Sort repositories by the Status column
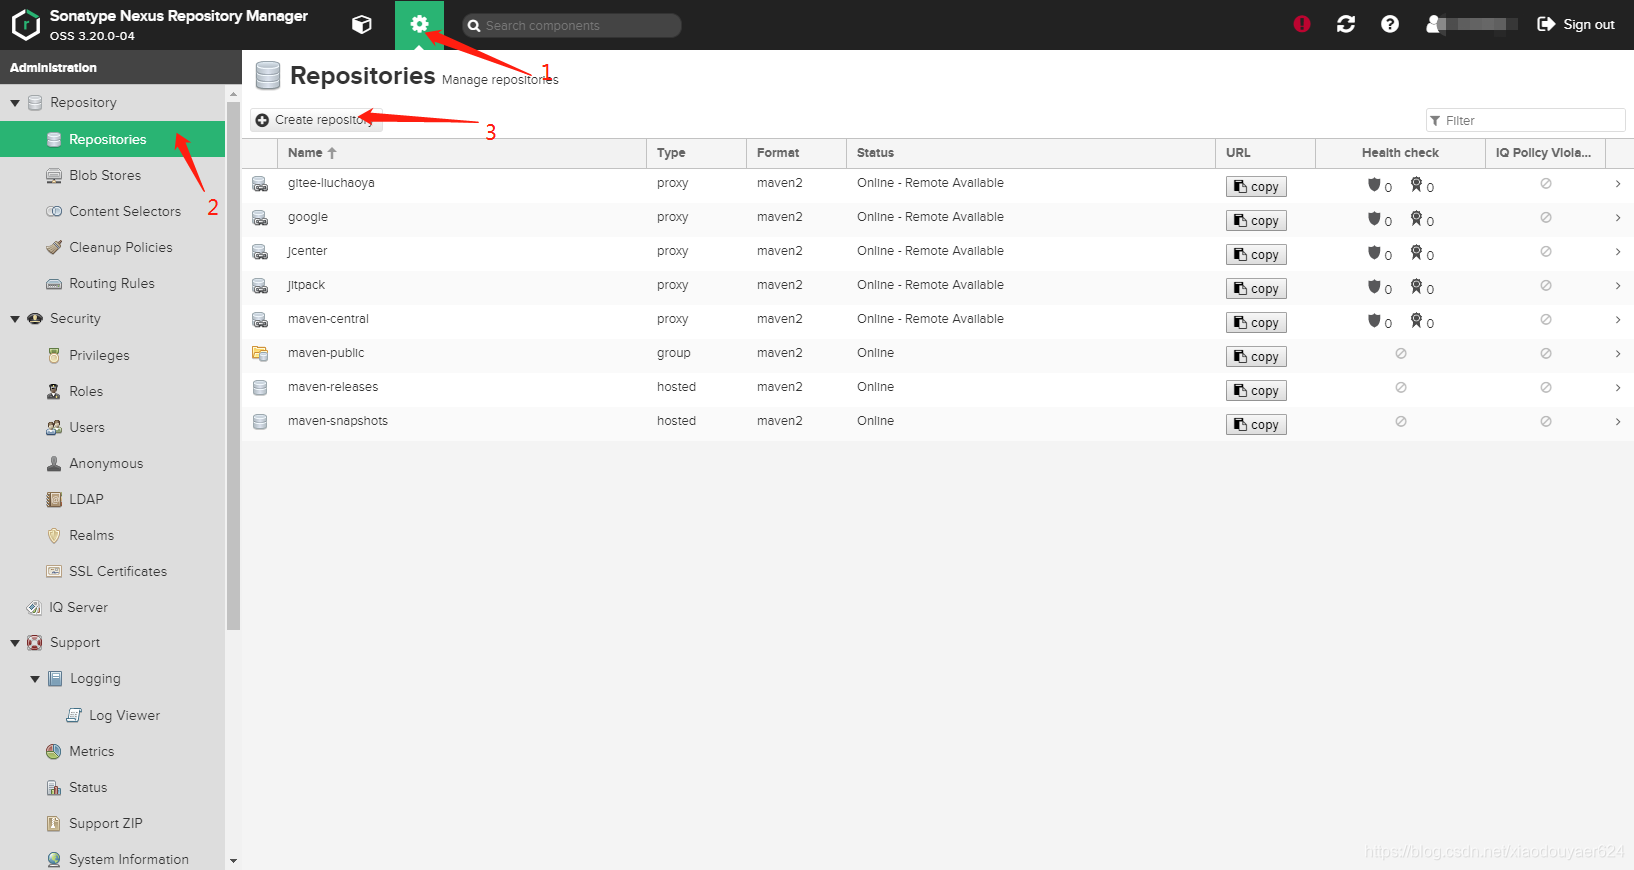Screen dimensions: 1634x870 (1031, 153)
